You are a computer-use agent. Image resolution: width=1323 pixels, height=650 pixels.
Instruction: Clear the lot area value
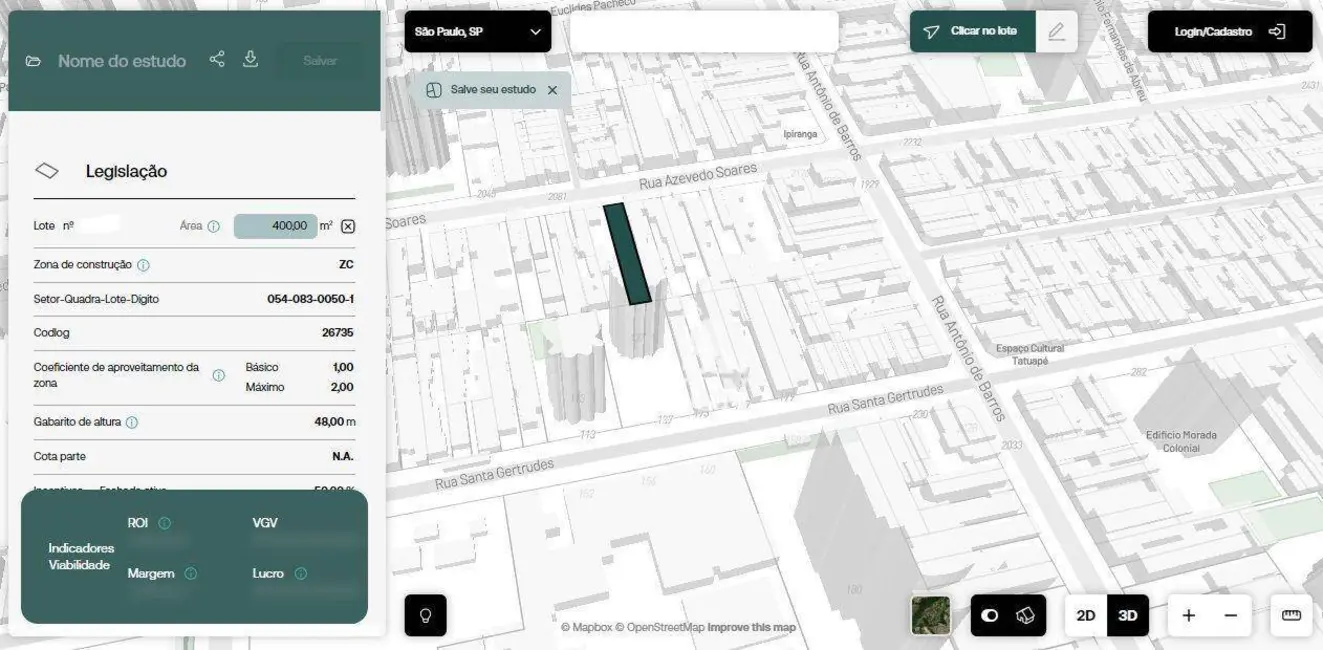348,227
